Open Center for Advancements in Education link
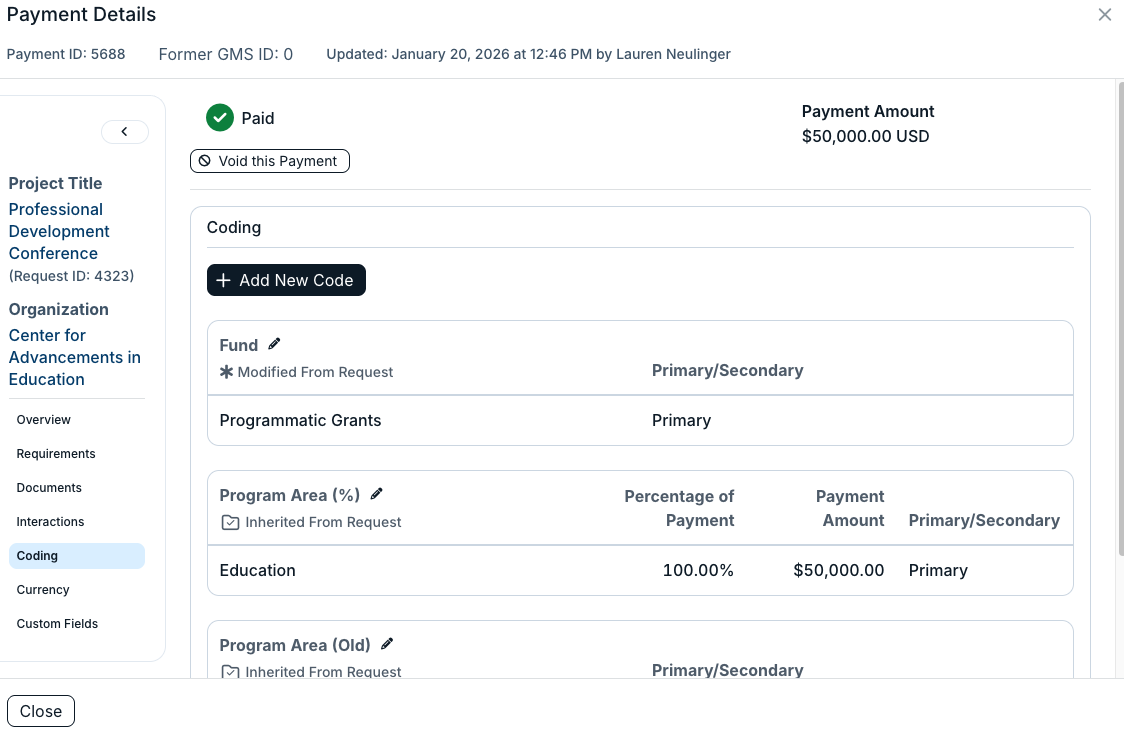This screenshot has height=736, width=1124. [x=75, y=358]
